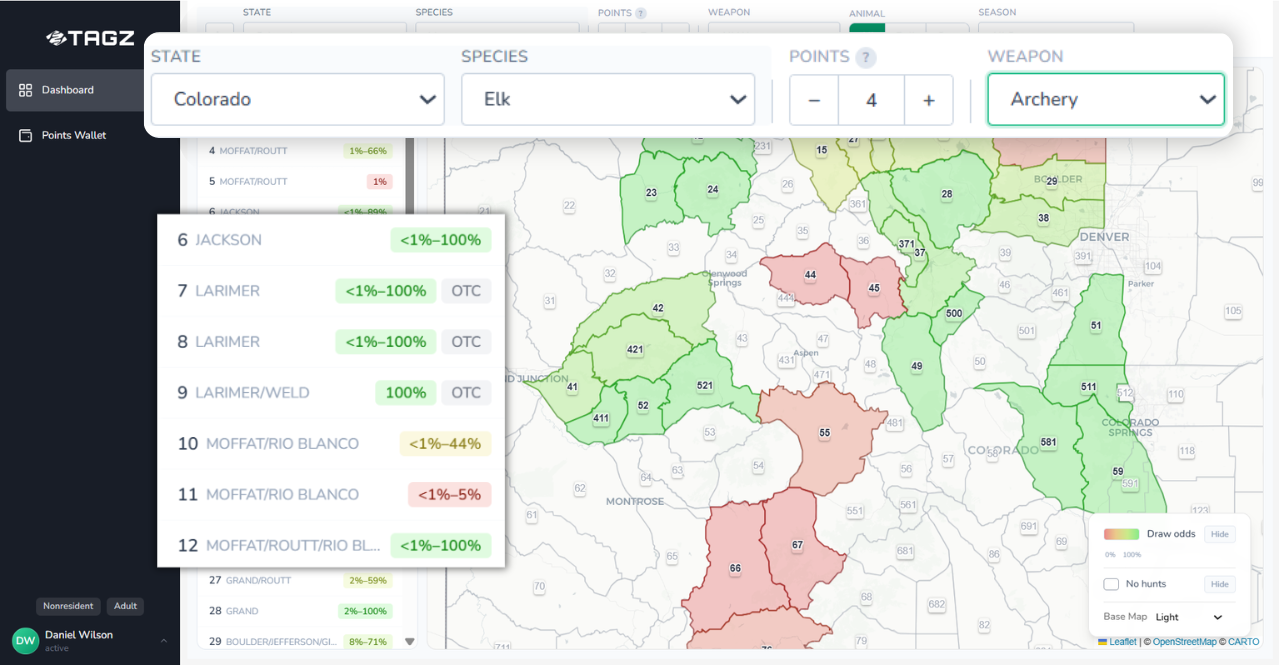1279x665 pixels.
Task: Click the Dashboard grid icon
Action: 26,90
